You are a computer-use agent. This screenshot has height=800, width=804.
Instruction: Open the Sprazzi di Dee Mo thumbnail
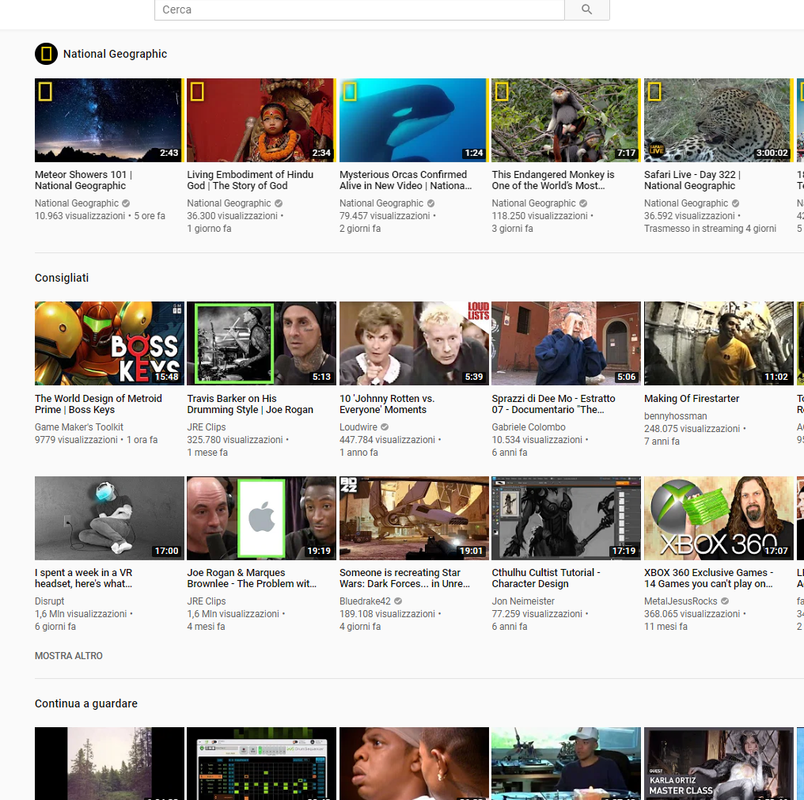click(x=566, y=343)
